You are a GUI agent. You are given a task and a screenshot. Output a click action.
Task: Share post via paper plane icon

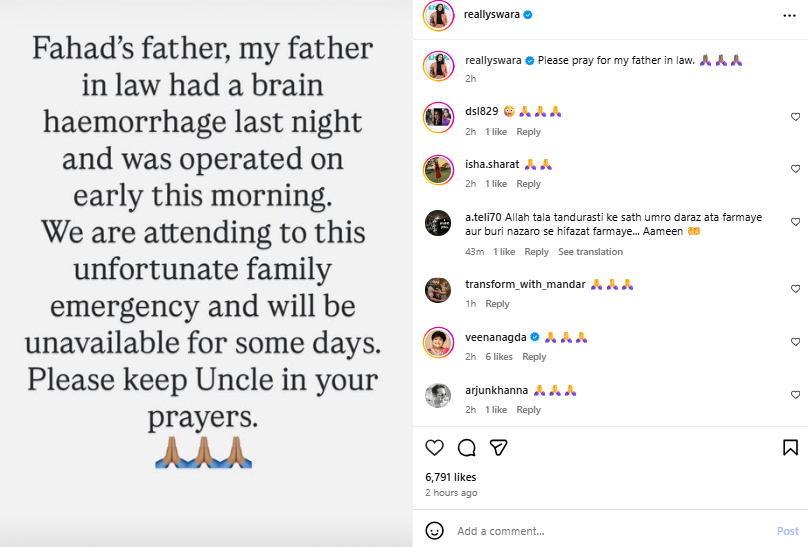(497, 447)
